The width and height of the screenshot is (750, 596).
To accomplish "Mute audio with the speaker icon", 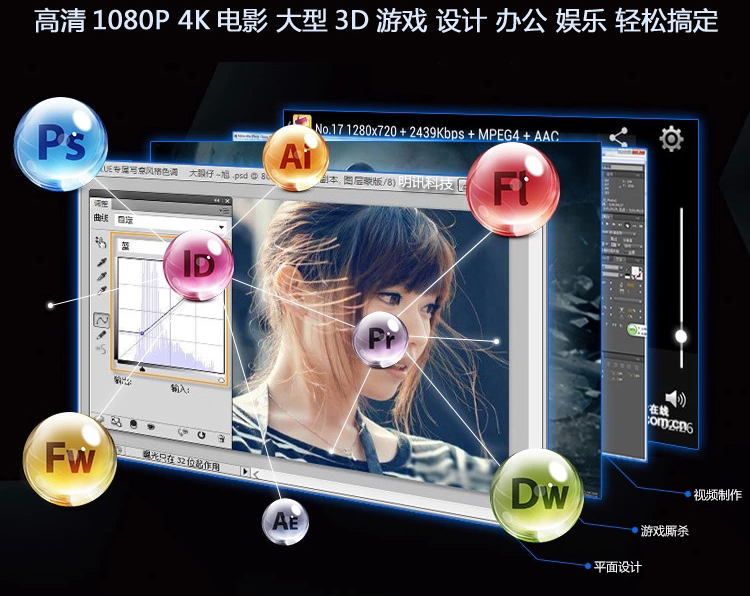I will tap(675, 399).
